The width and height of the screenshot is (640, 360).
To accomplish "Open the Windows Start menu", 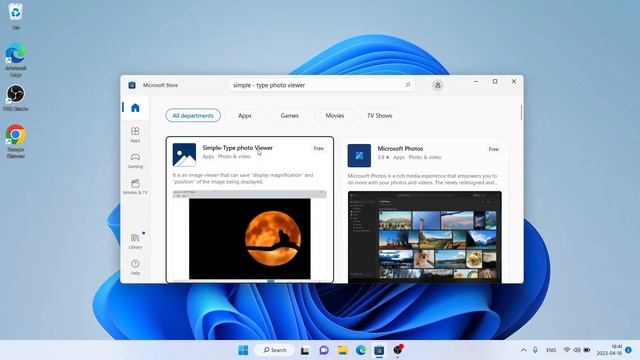I will click(x=243, y=350).
